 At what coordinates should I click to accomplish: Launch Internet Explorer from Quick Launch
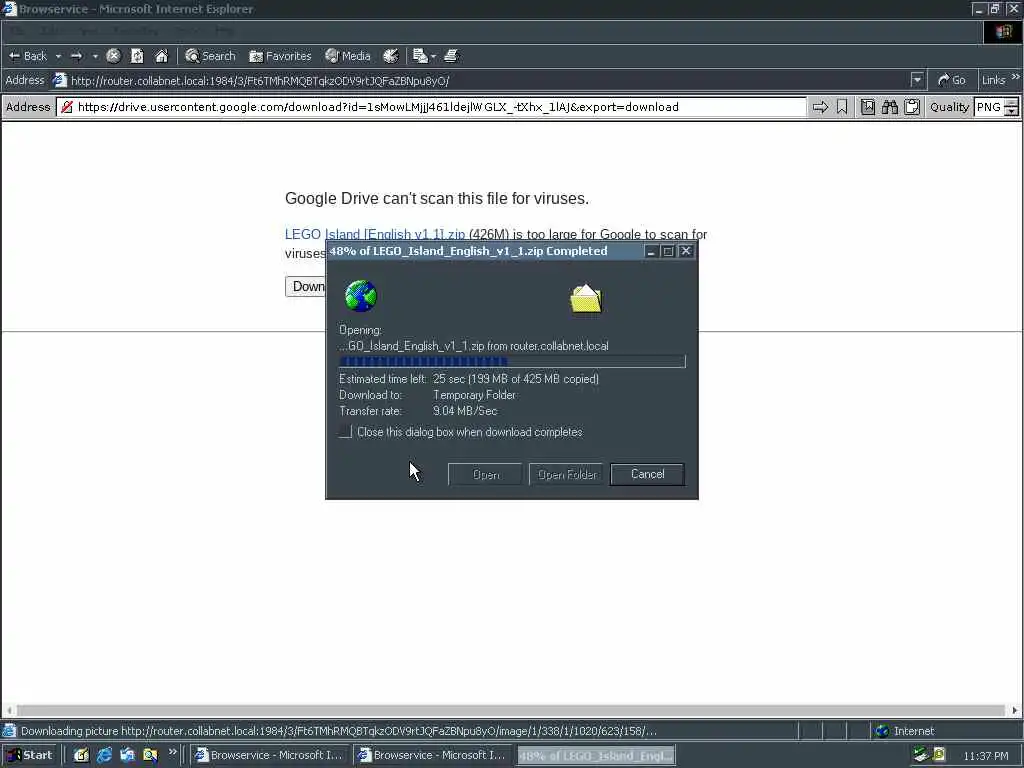coord(104,755)
